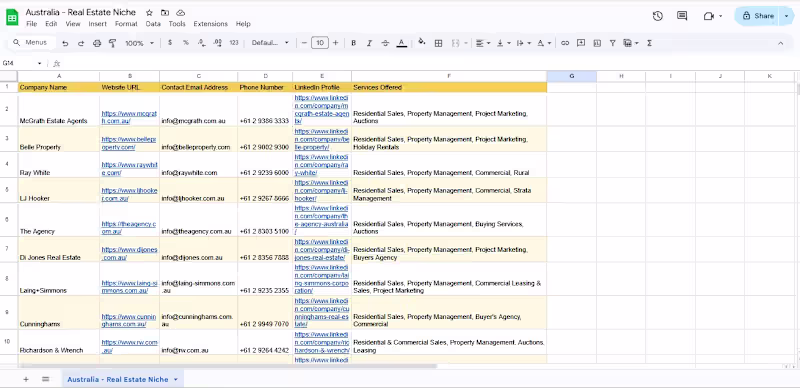Toggle italic formatting

click(369, 43)
